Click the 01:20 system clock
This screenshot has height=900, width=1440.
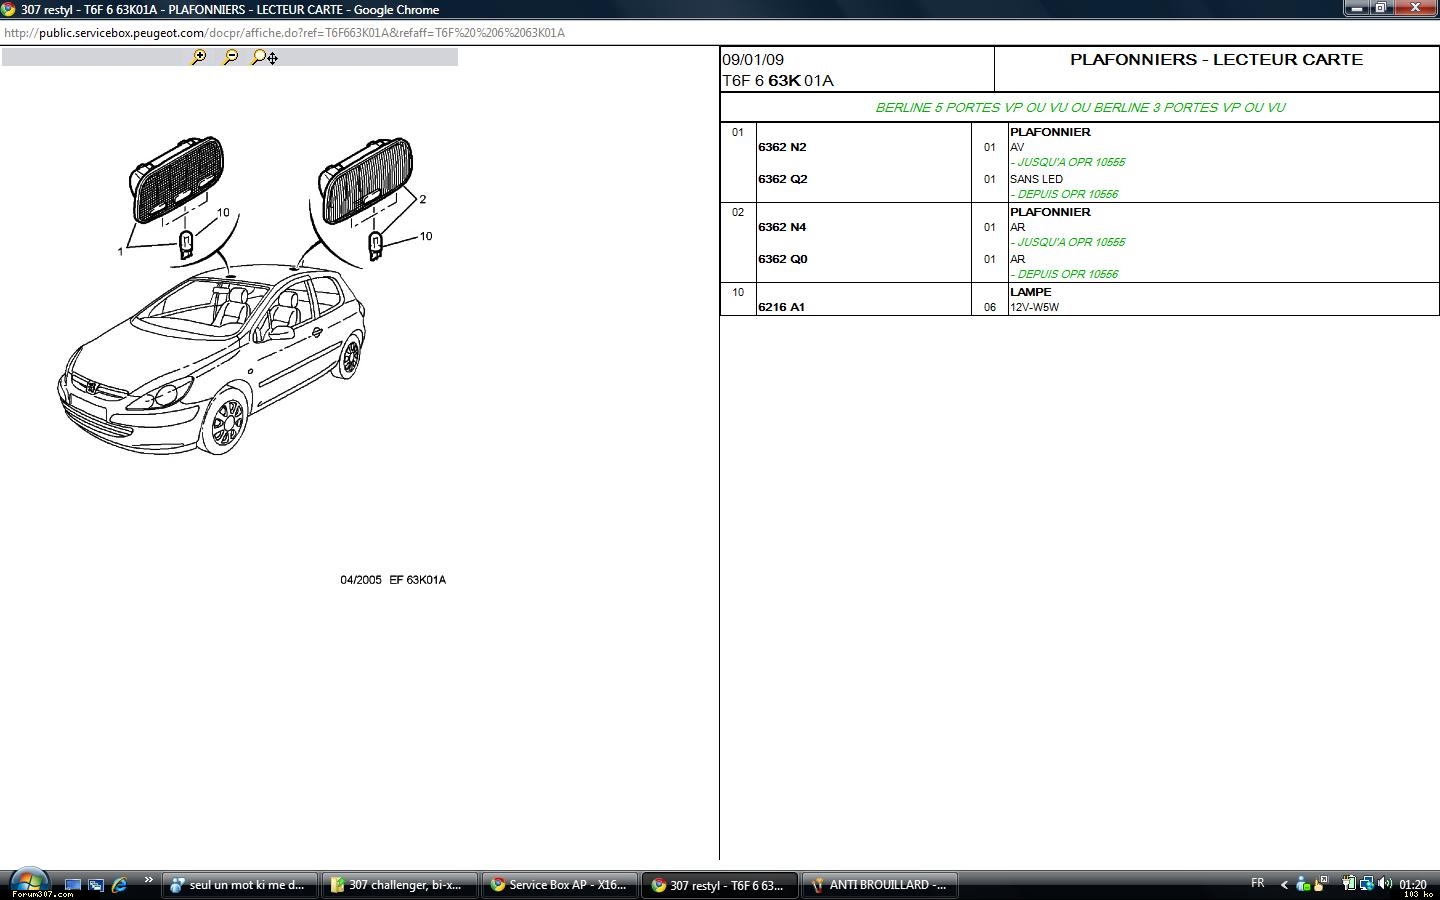pos(1413,884)
